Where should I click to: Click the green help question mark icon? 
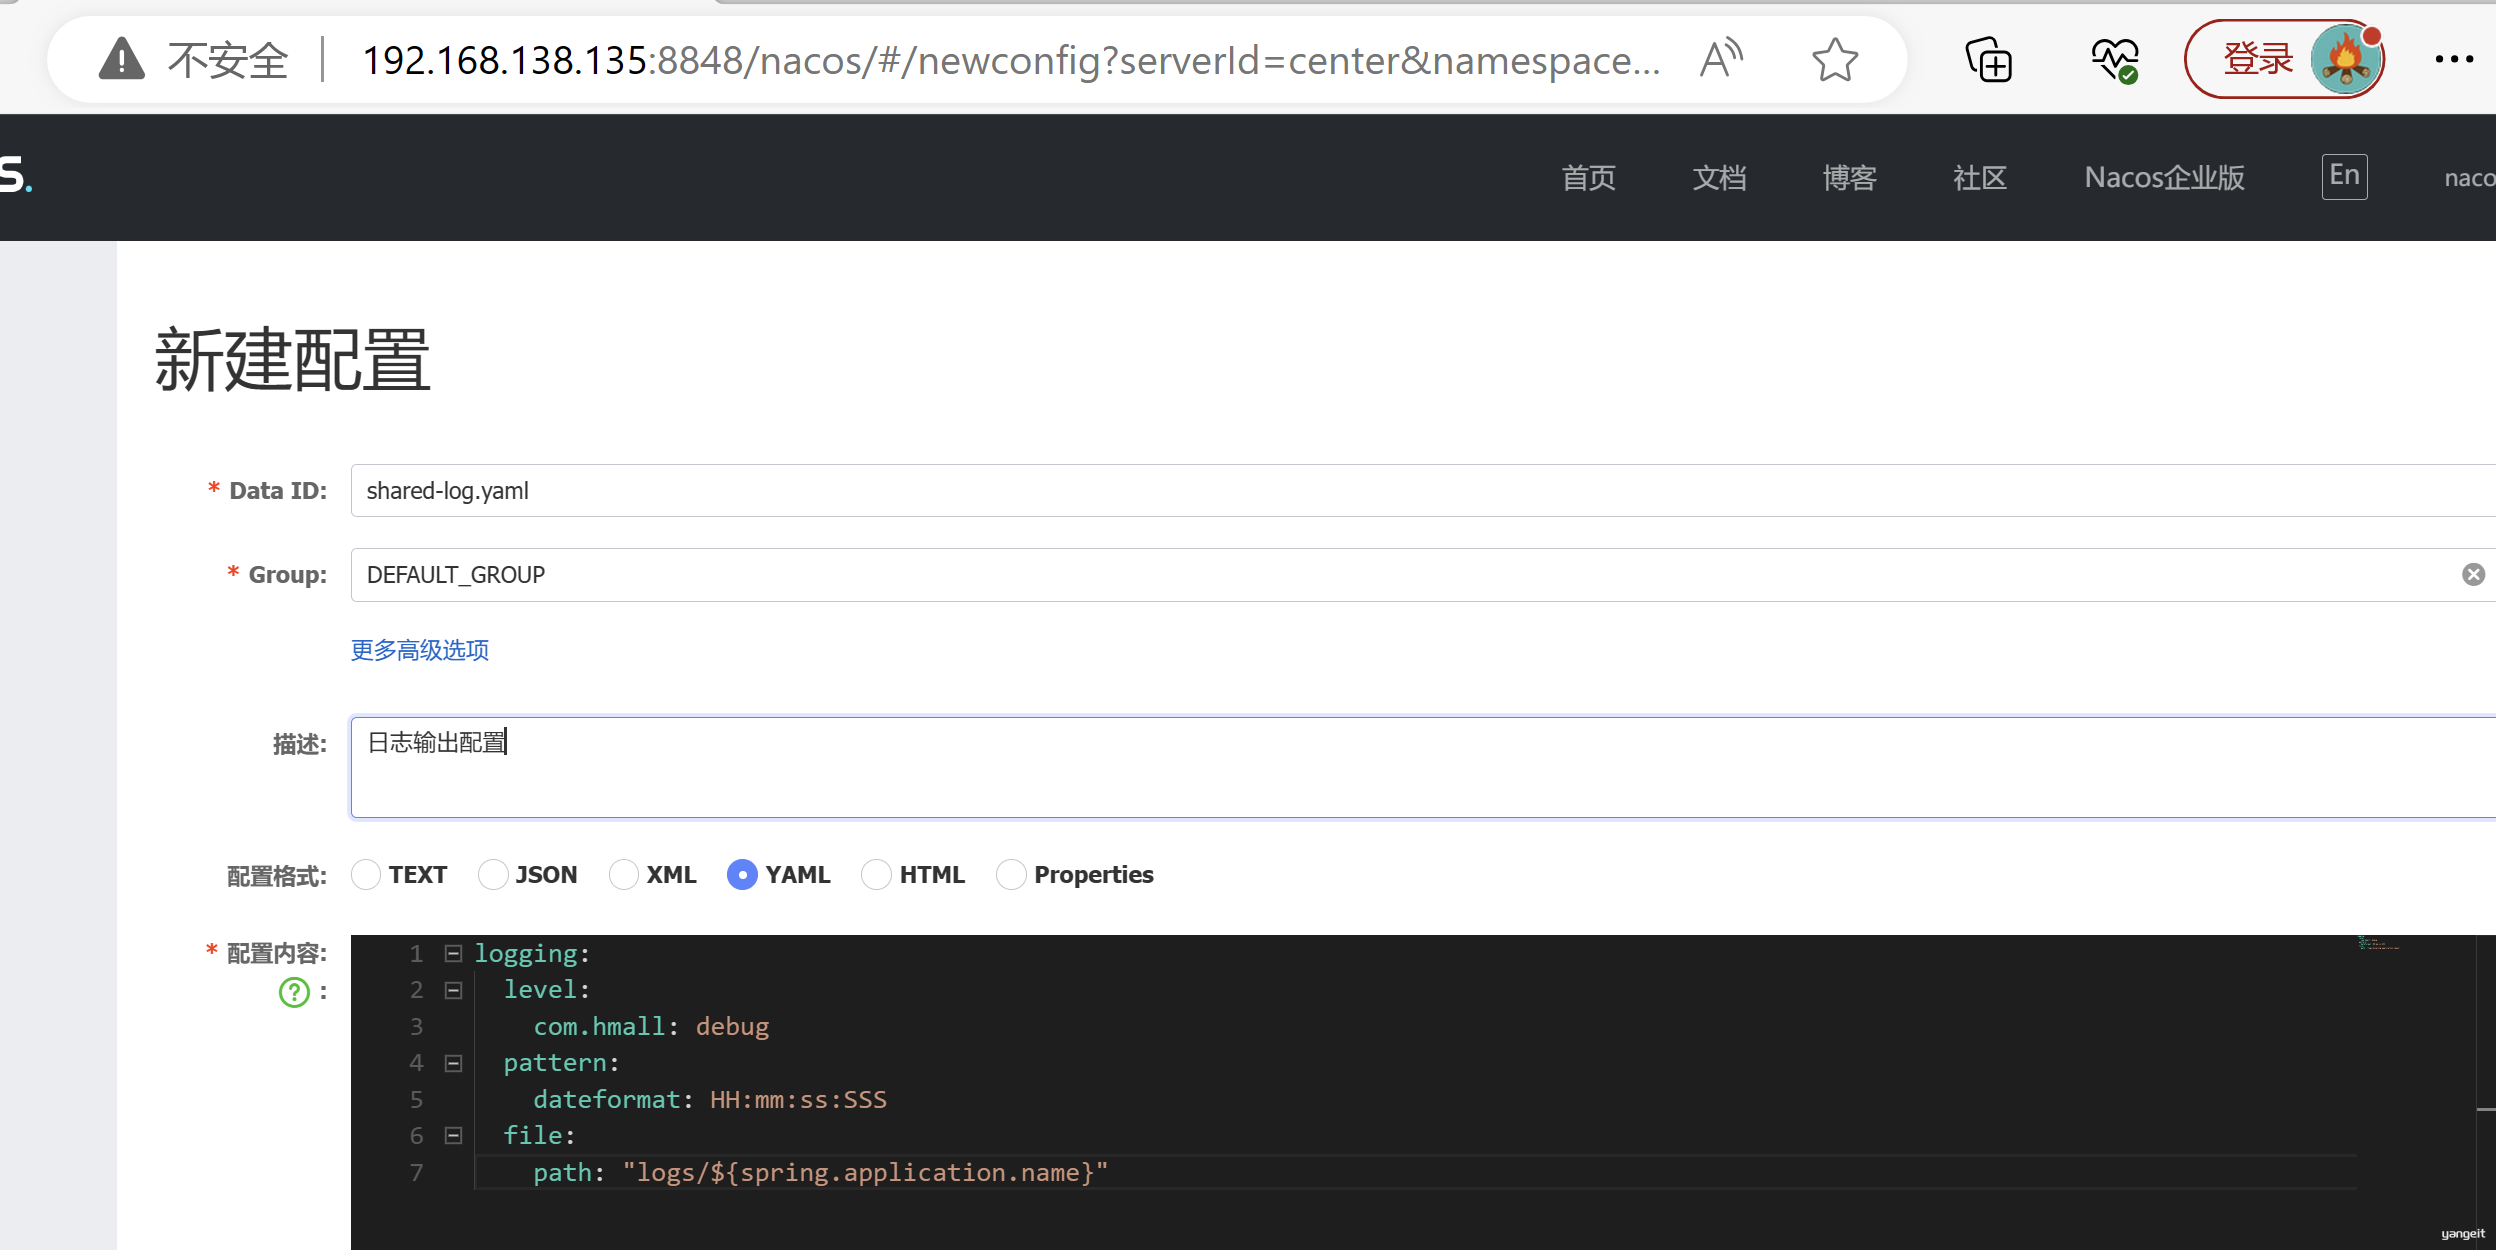pos(294,992)
